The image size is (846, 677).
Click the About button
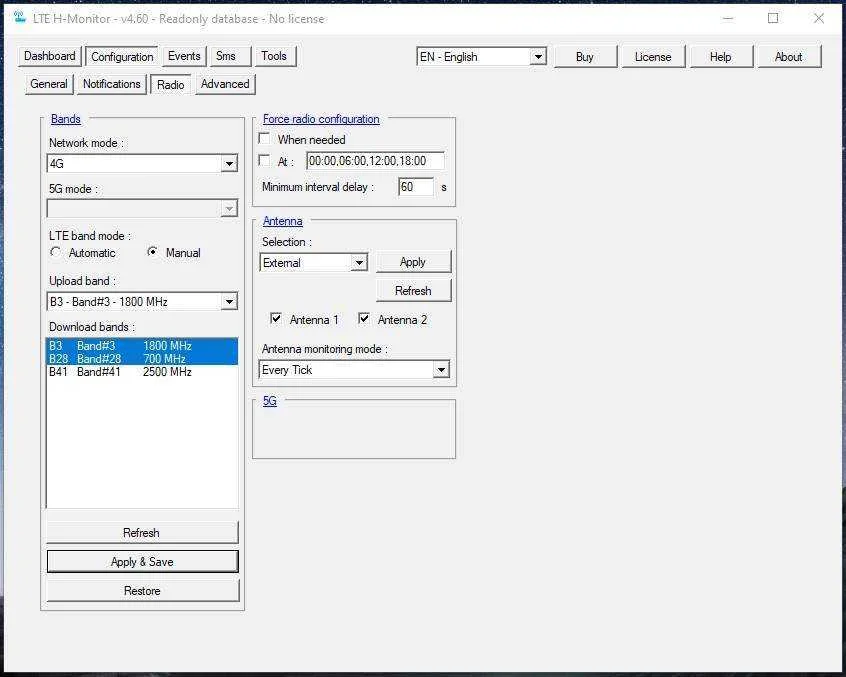click(x=789, y=57)
